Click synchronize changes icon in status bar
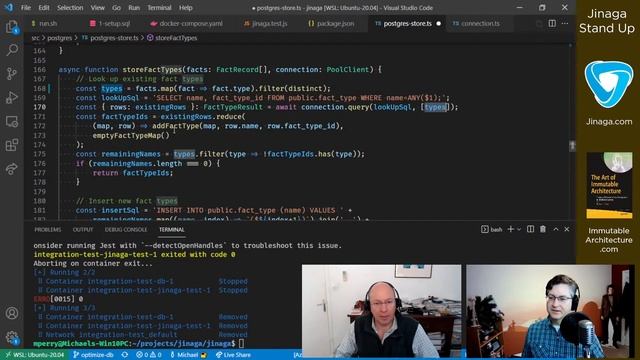 [125, 355]
